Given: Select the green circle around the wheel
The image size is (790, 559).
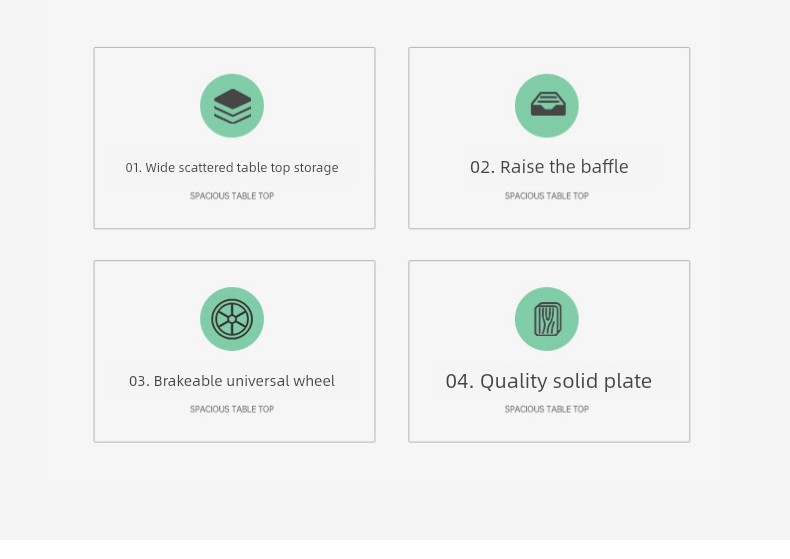Looking at the screenshot, I should [232, 319].
